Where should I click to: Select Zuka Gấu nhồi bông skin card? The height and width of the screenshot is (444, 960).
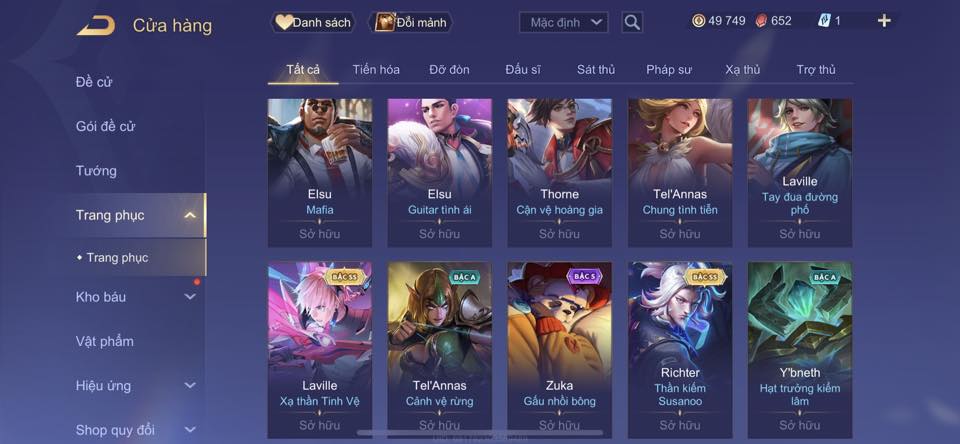click(560, 350)
